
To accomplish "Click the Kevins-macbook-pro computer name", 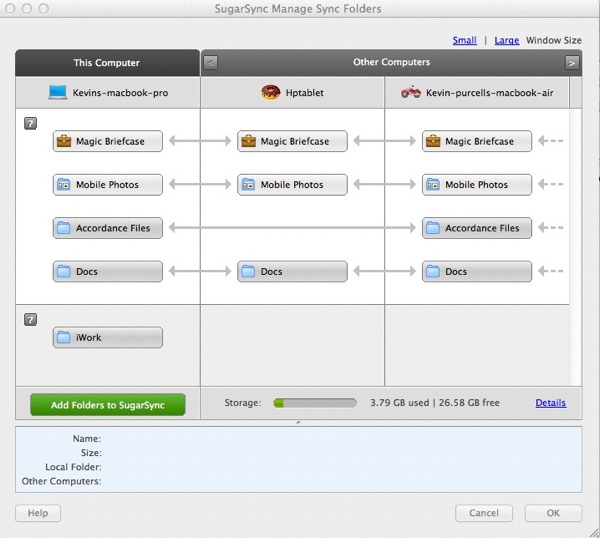I will [x=120, y=93].
